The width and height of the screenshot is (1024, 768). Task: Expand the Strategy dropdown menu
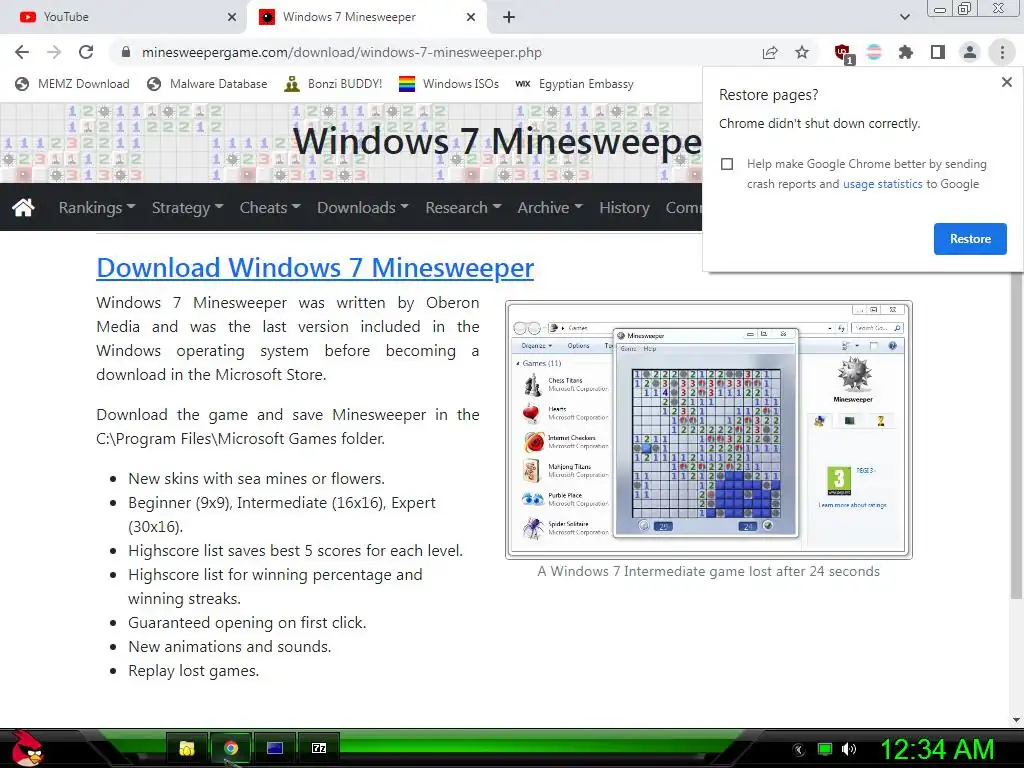click(x=187, y=208)
